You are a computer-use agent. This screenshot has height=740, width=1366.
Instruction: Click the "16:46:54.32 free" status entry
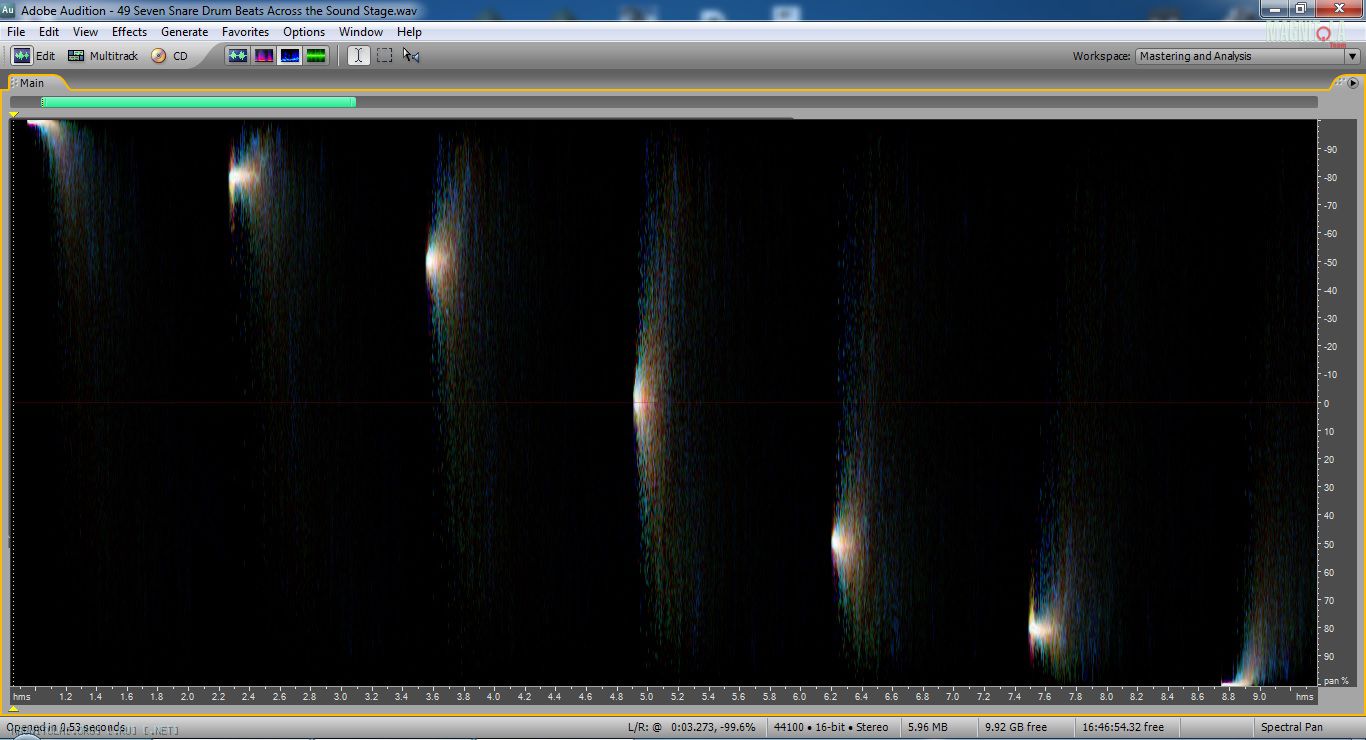click(x=1123, y=727)
